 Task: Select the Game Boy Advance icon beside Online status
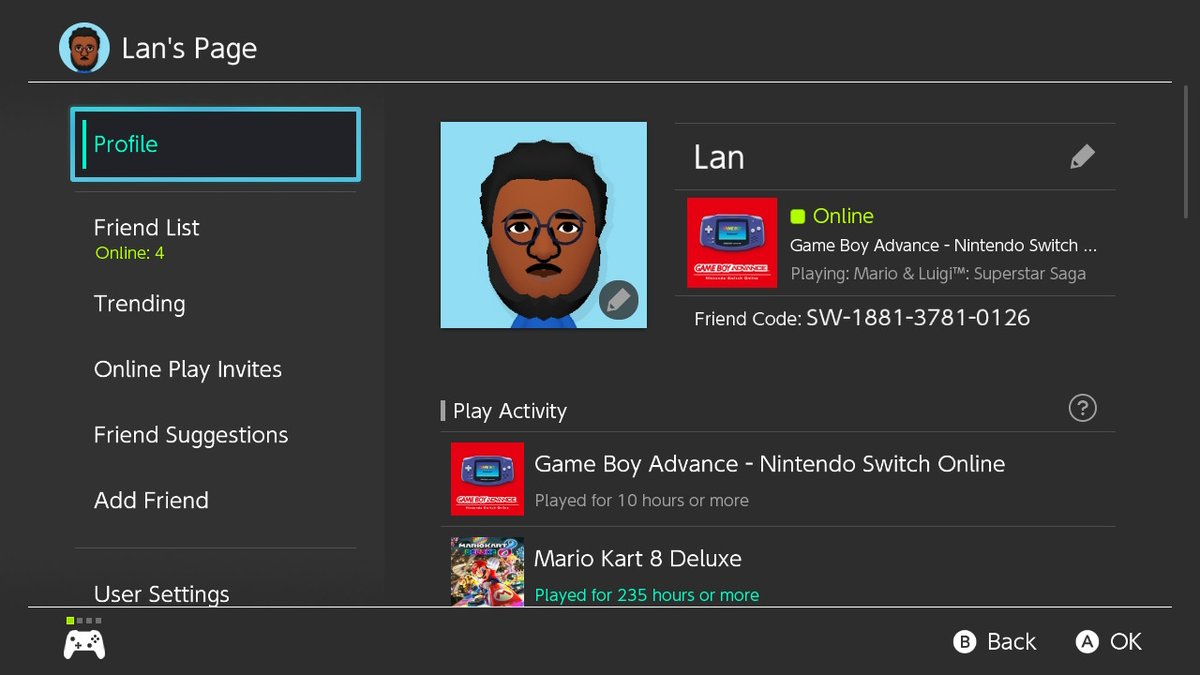click(732, 243)
